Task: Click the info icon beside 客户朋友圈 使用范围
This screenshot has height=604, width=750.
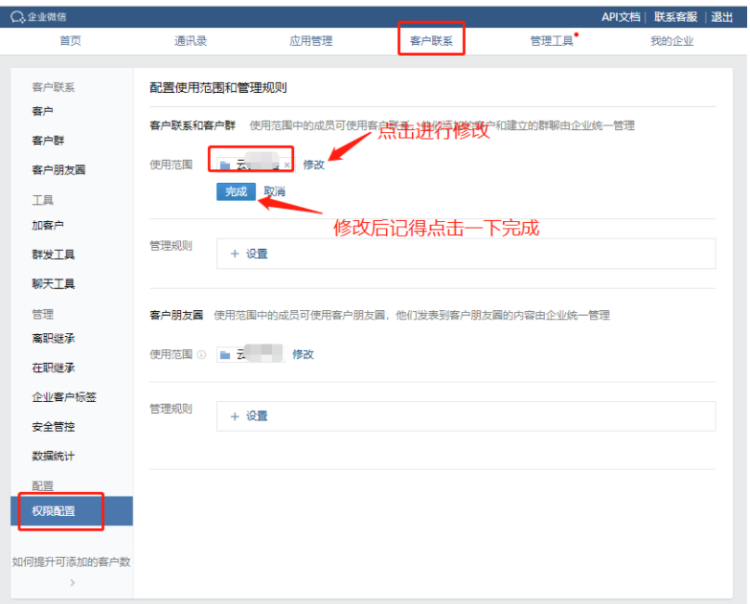Action: coord(202,355)
